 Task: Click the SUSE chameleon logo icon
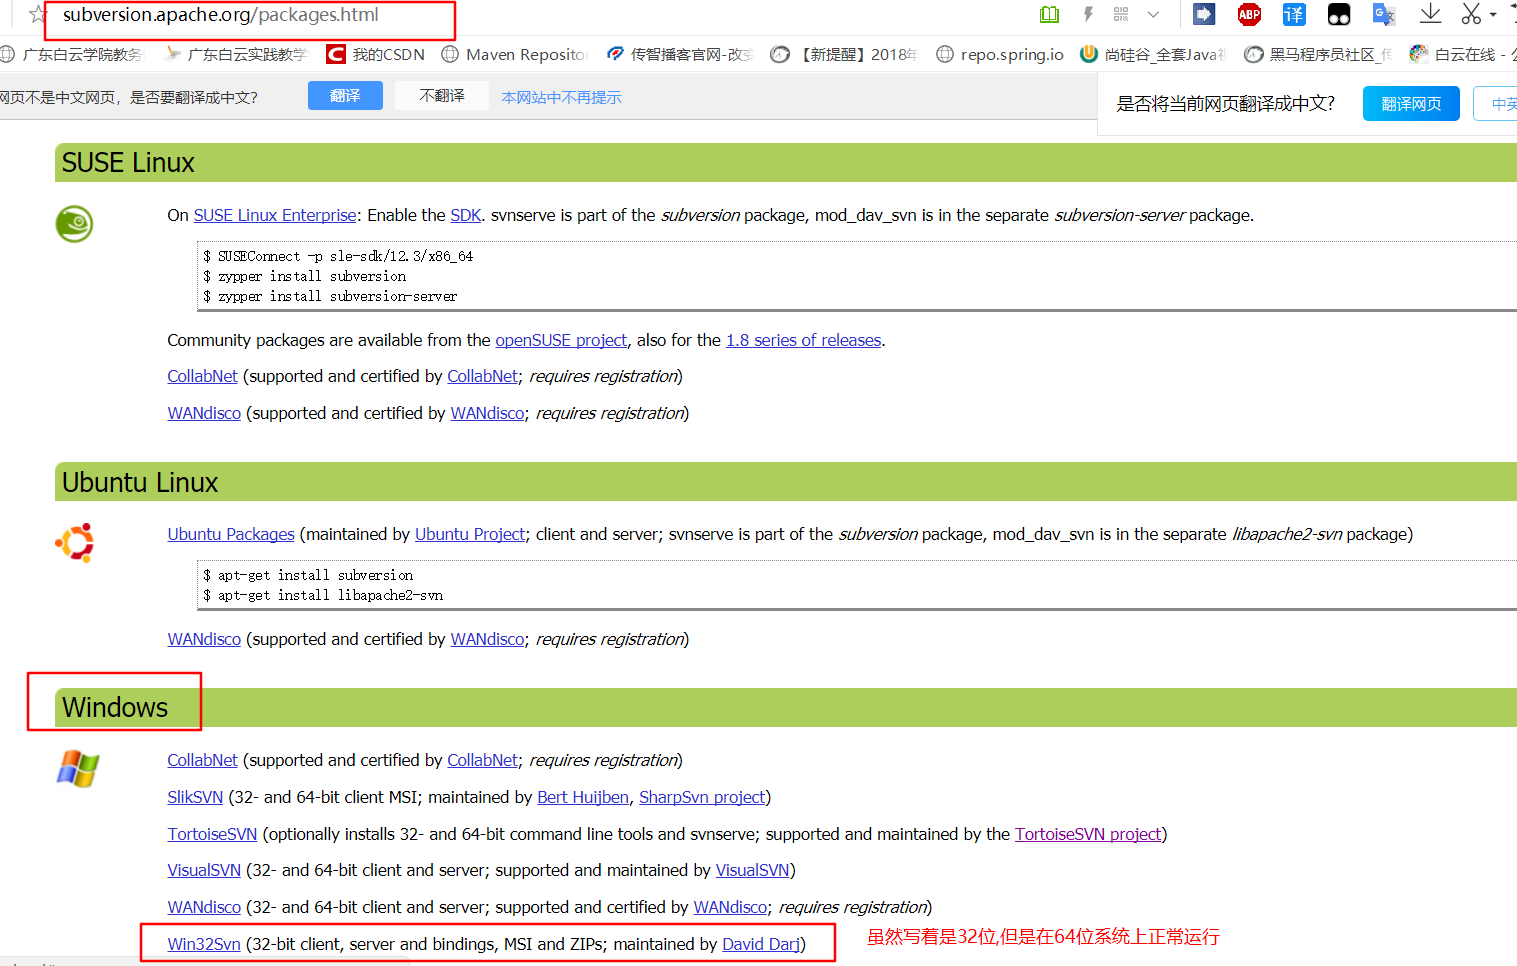tap(74, 224)
